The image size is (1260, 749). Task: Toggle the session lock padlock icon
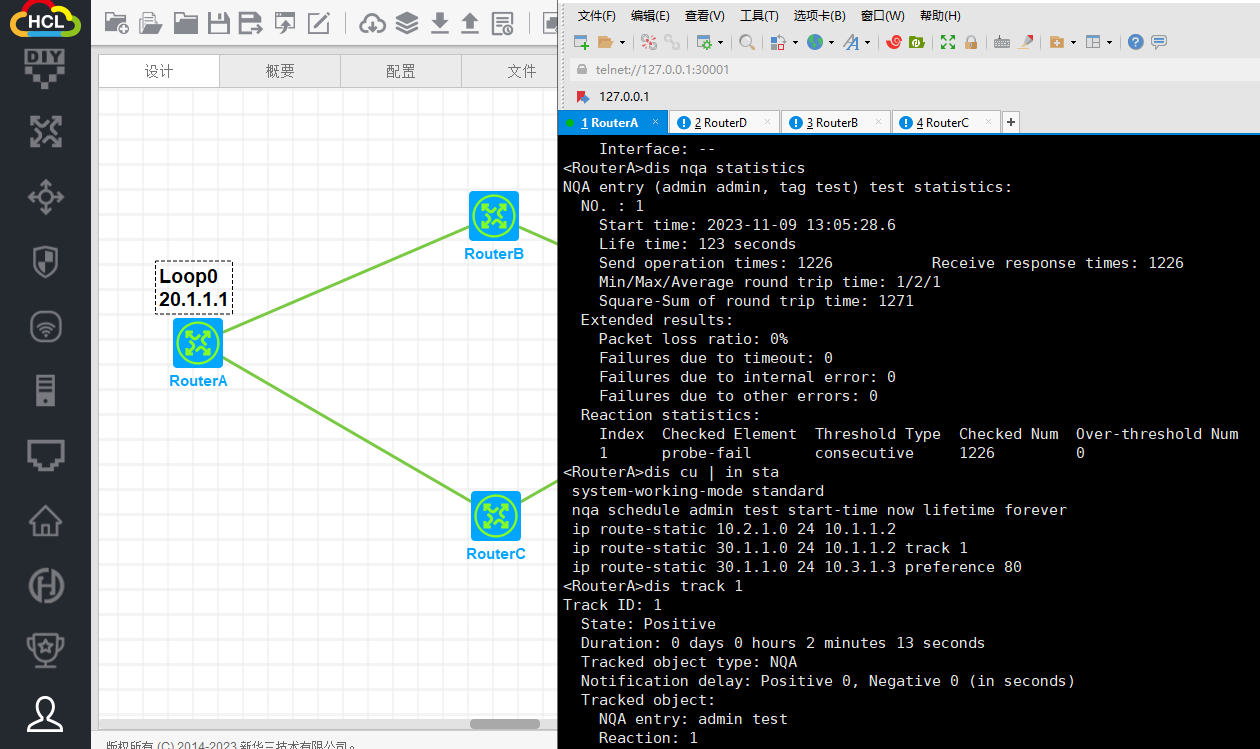click(970, 42)
